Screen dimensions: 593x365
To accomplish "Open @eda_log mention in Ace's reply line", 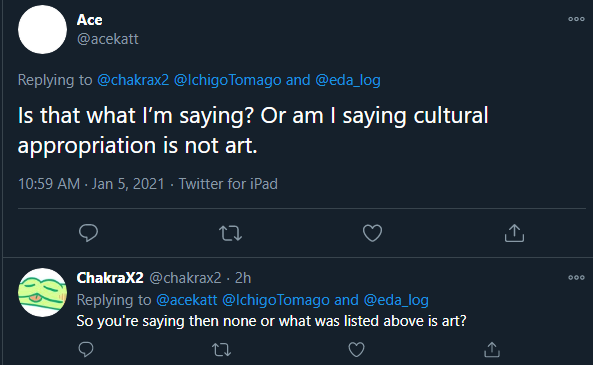I will click(x=348, y=80).
